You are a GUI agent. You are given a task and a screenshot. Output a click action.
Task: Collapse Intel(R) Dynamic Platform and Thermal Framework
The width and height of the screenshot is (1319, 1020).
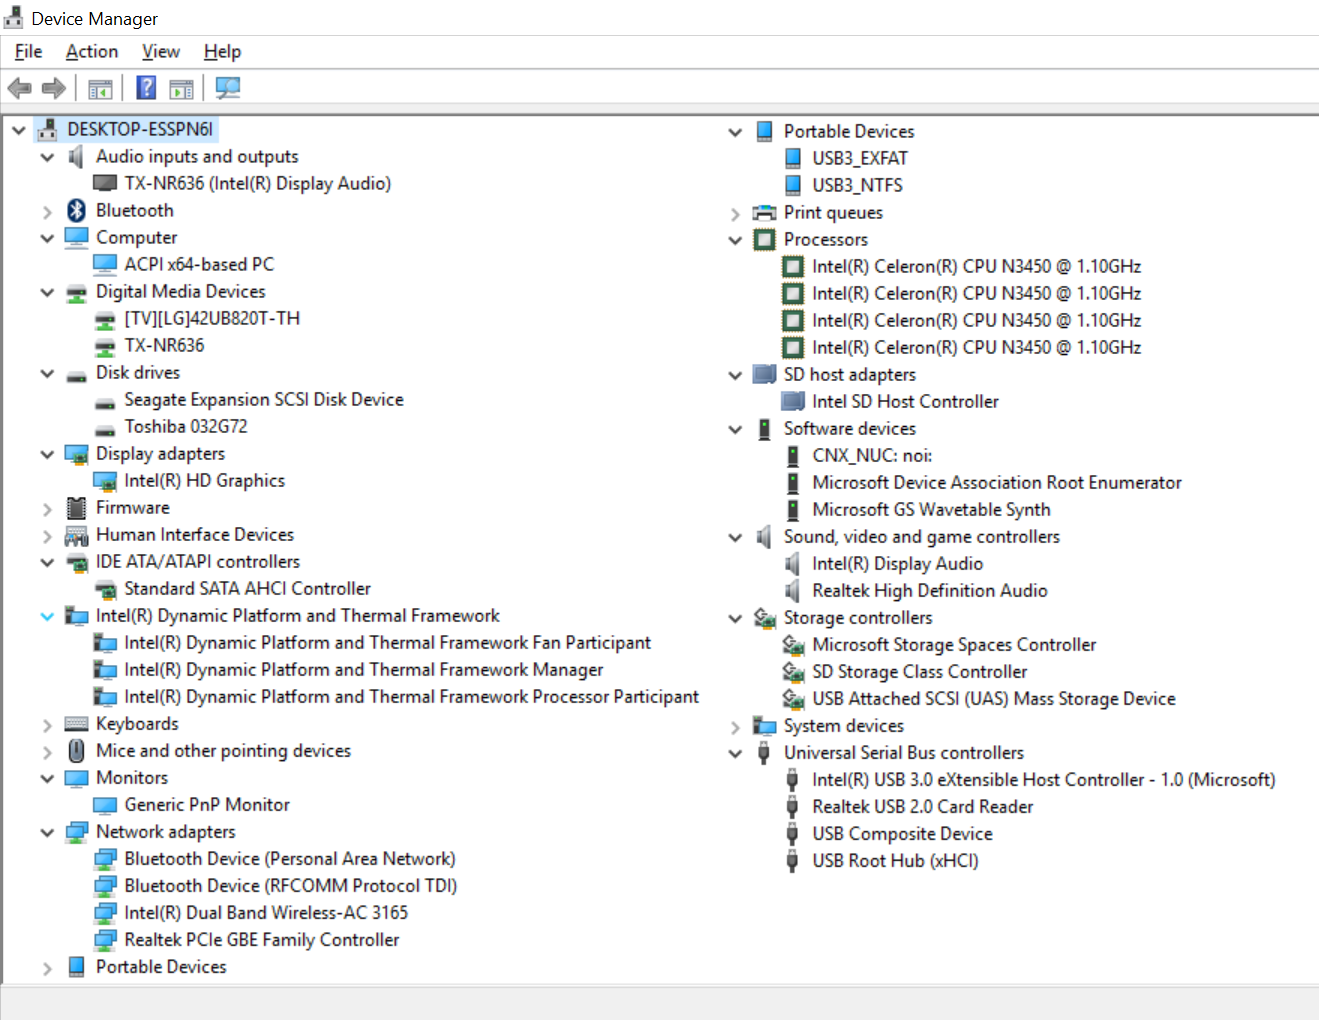tap(47, 616)
